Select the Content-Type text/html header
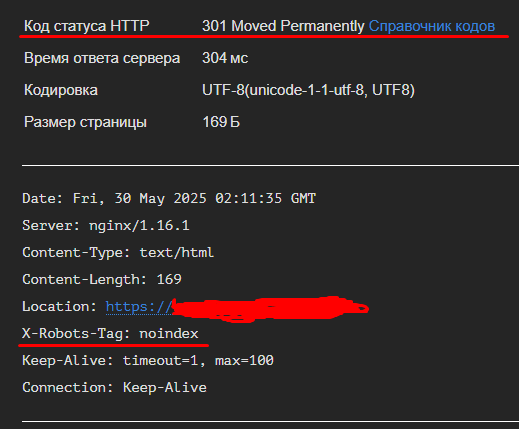519x429 pixels. coord(118,253)
